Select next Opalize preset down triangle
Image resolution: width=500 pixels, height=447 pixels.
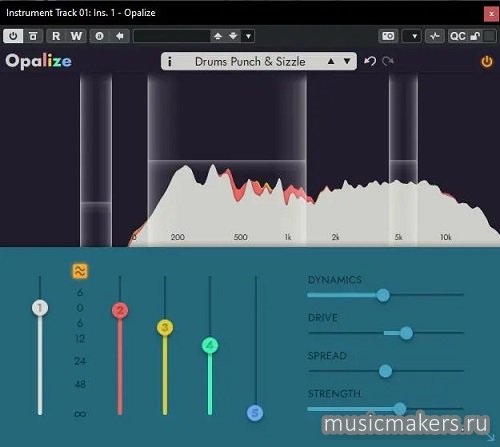[x=347, y=61]
